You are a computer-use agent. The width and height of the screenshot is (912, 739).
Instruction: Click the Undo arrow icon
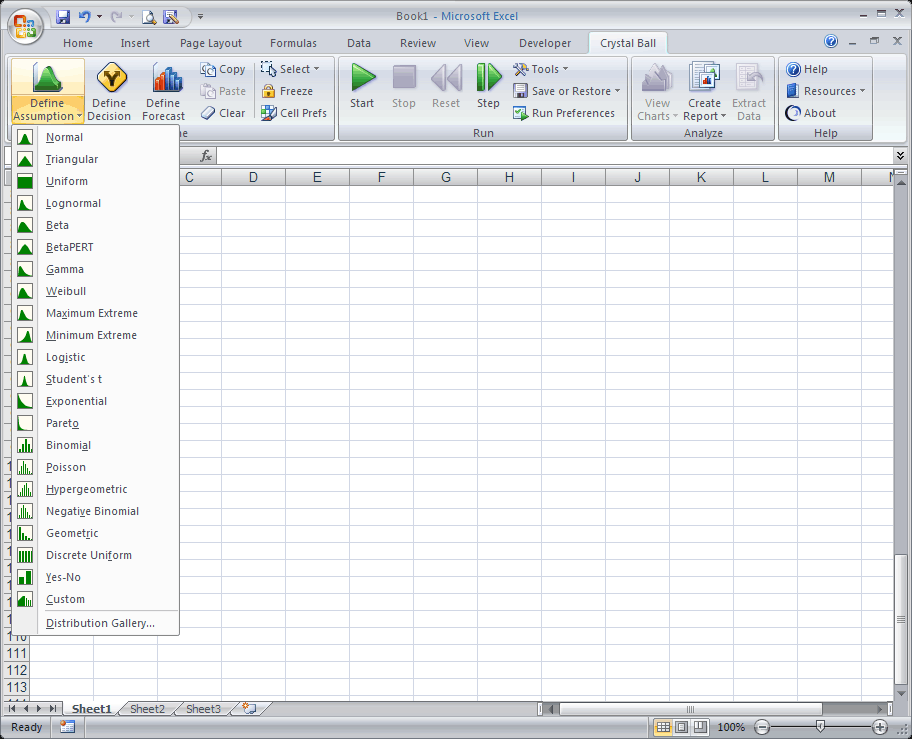[x=85, y=17]
